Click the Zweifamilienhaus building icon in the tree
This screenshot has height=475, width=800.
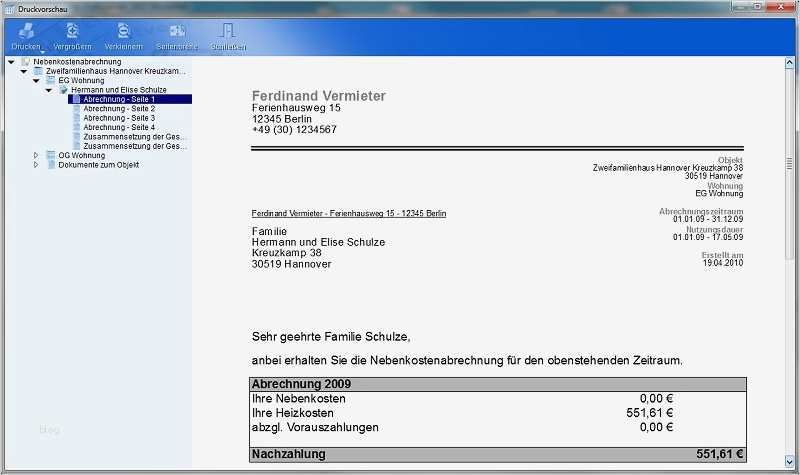click(38, 71)
